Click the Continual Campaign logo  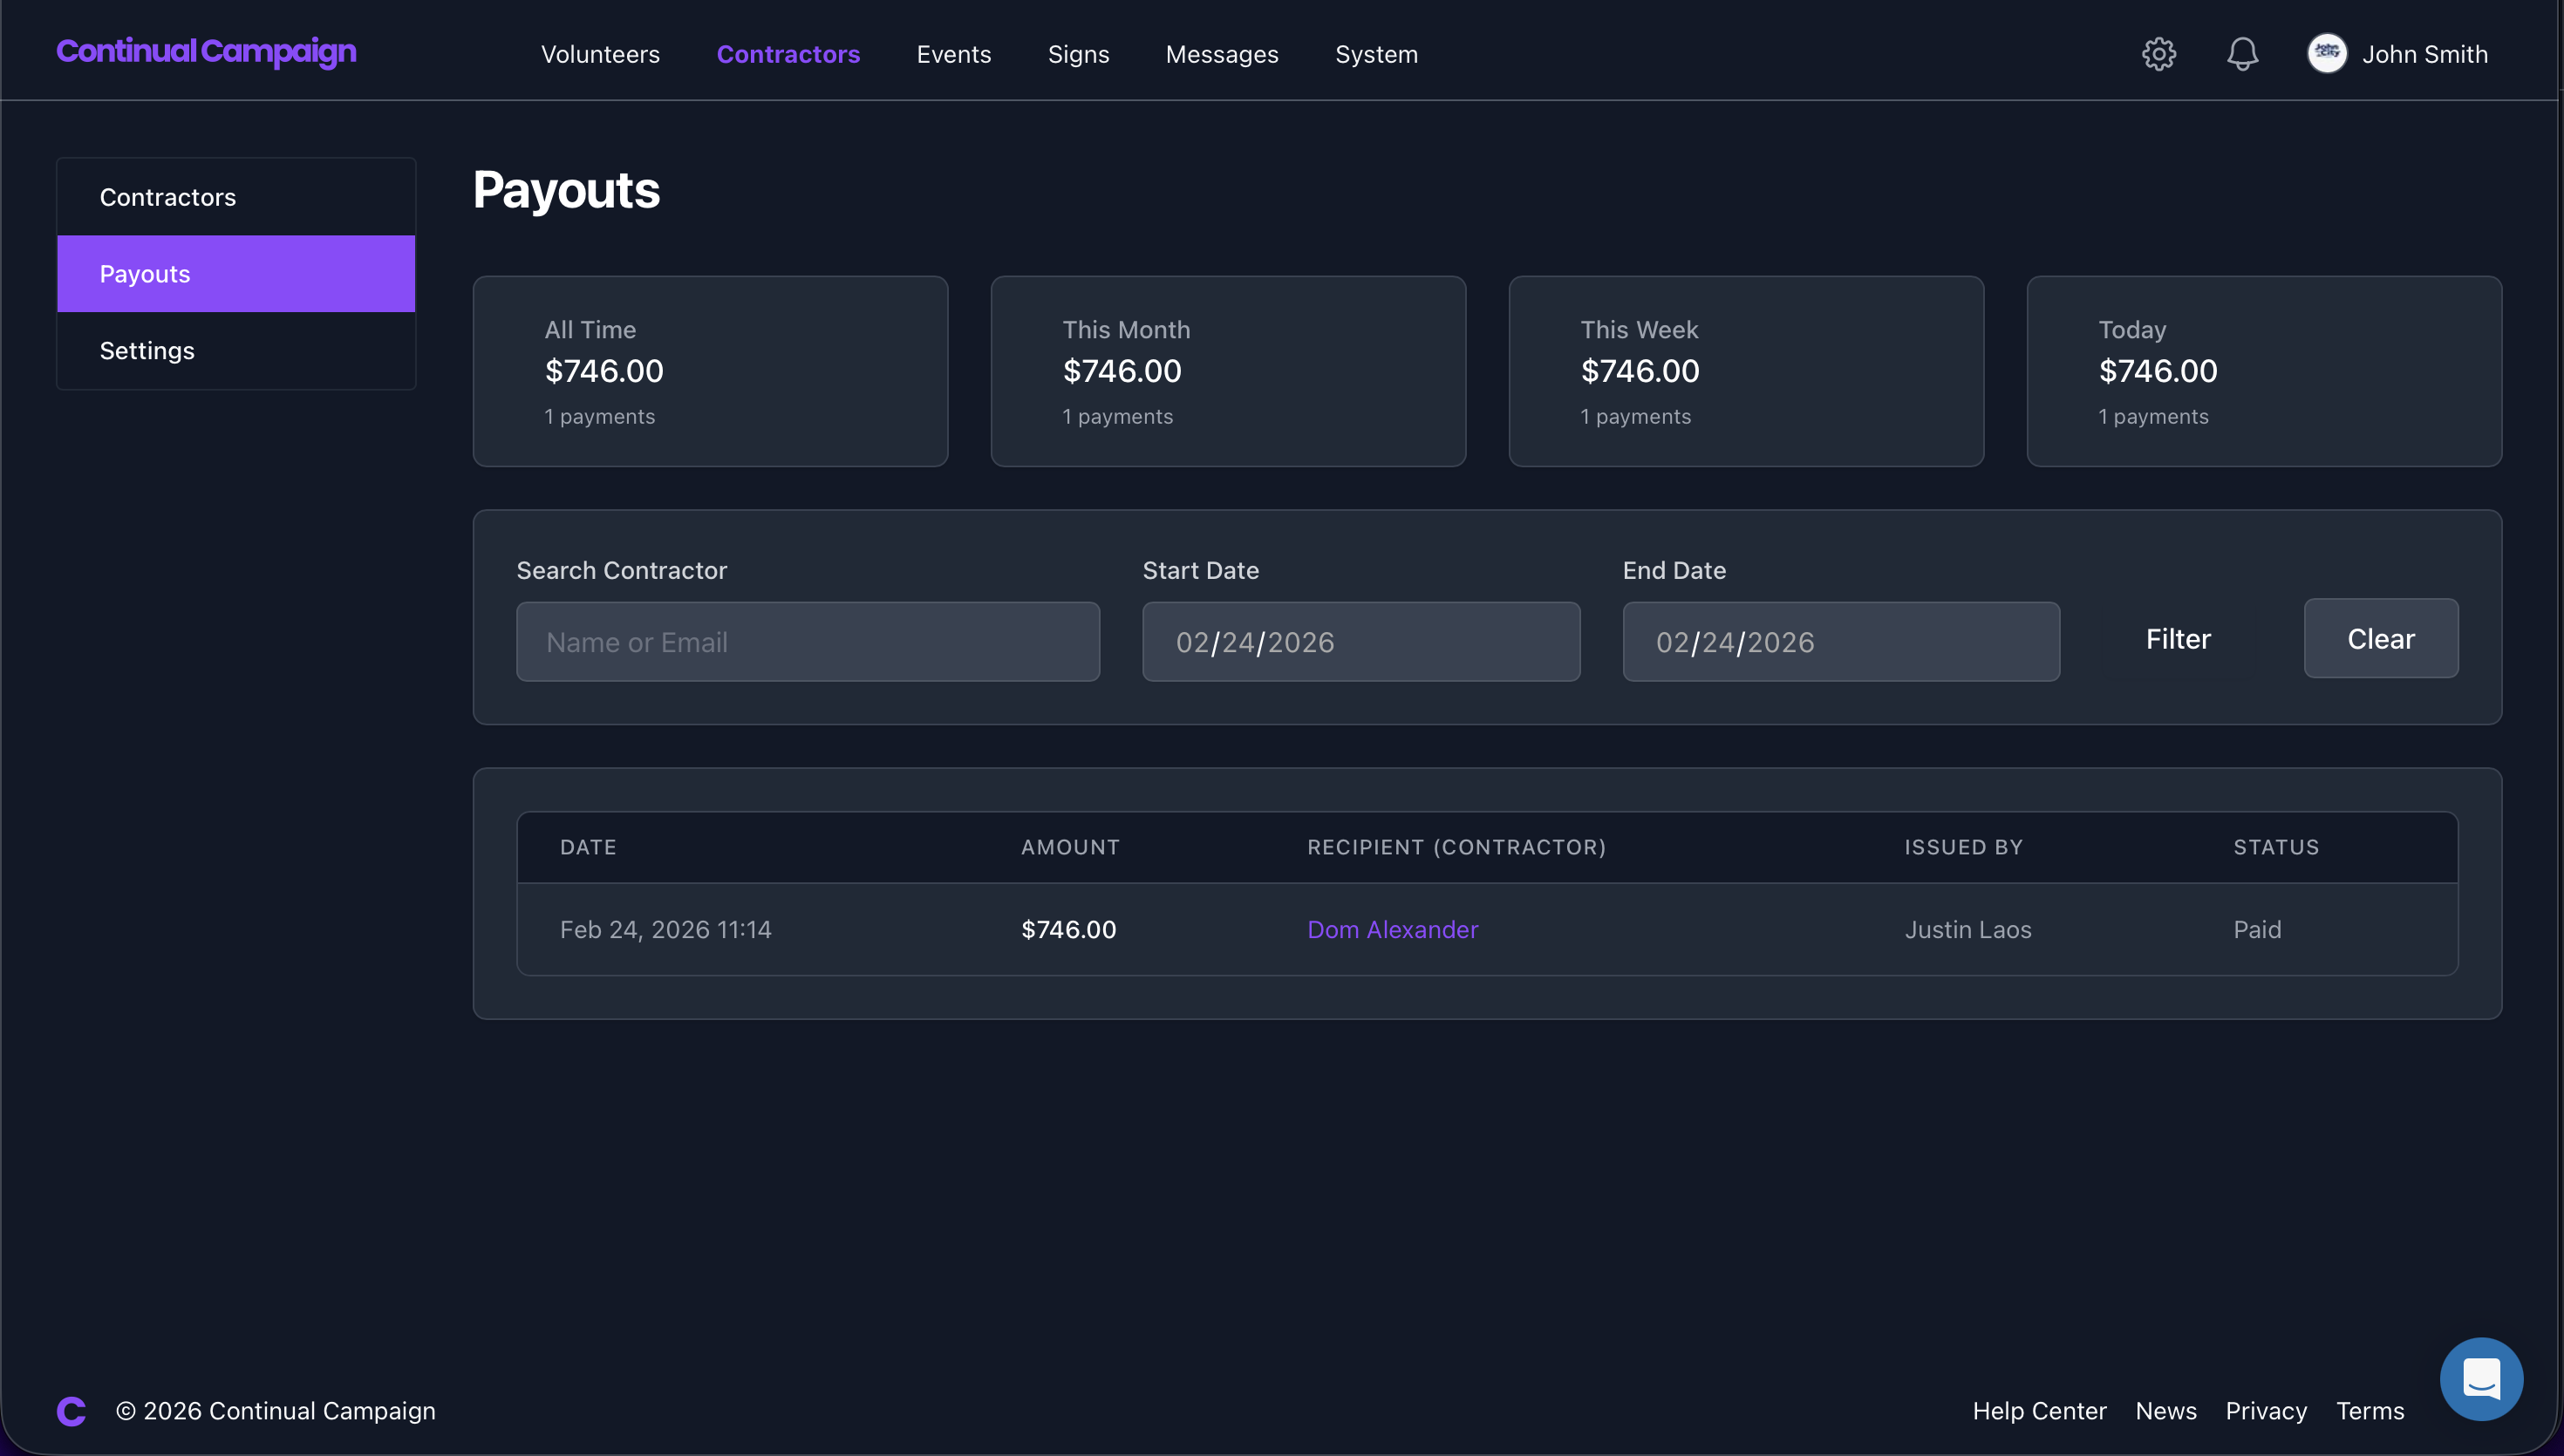[206, 52]
